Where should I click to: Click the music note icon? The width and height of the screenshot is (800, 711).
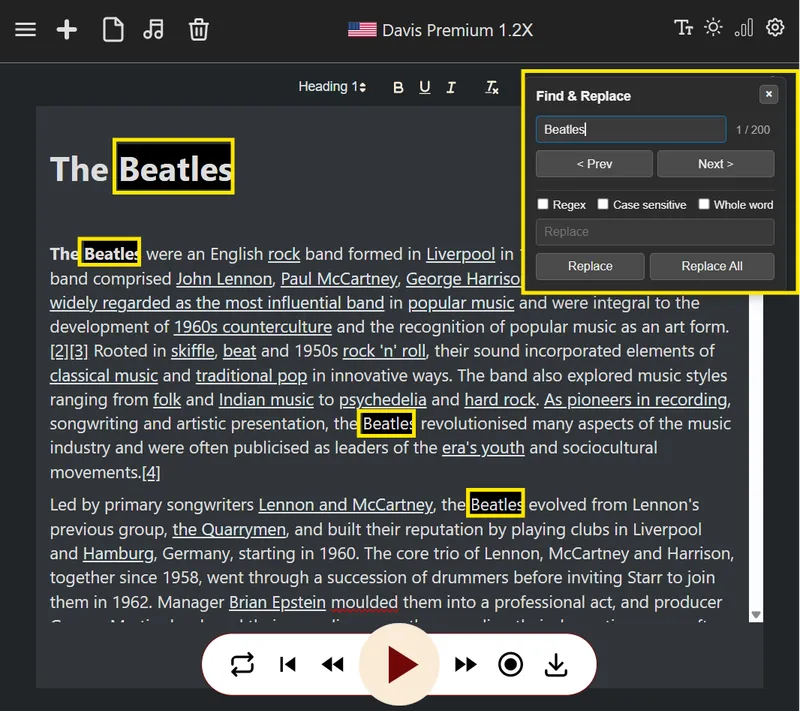153,30
